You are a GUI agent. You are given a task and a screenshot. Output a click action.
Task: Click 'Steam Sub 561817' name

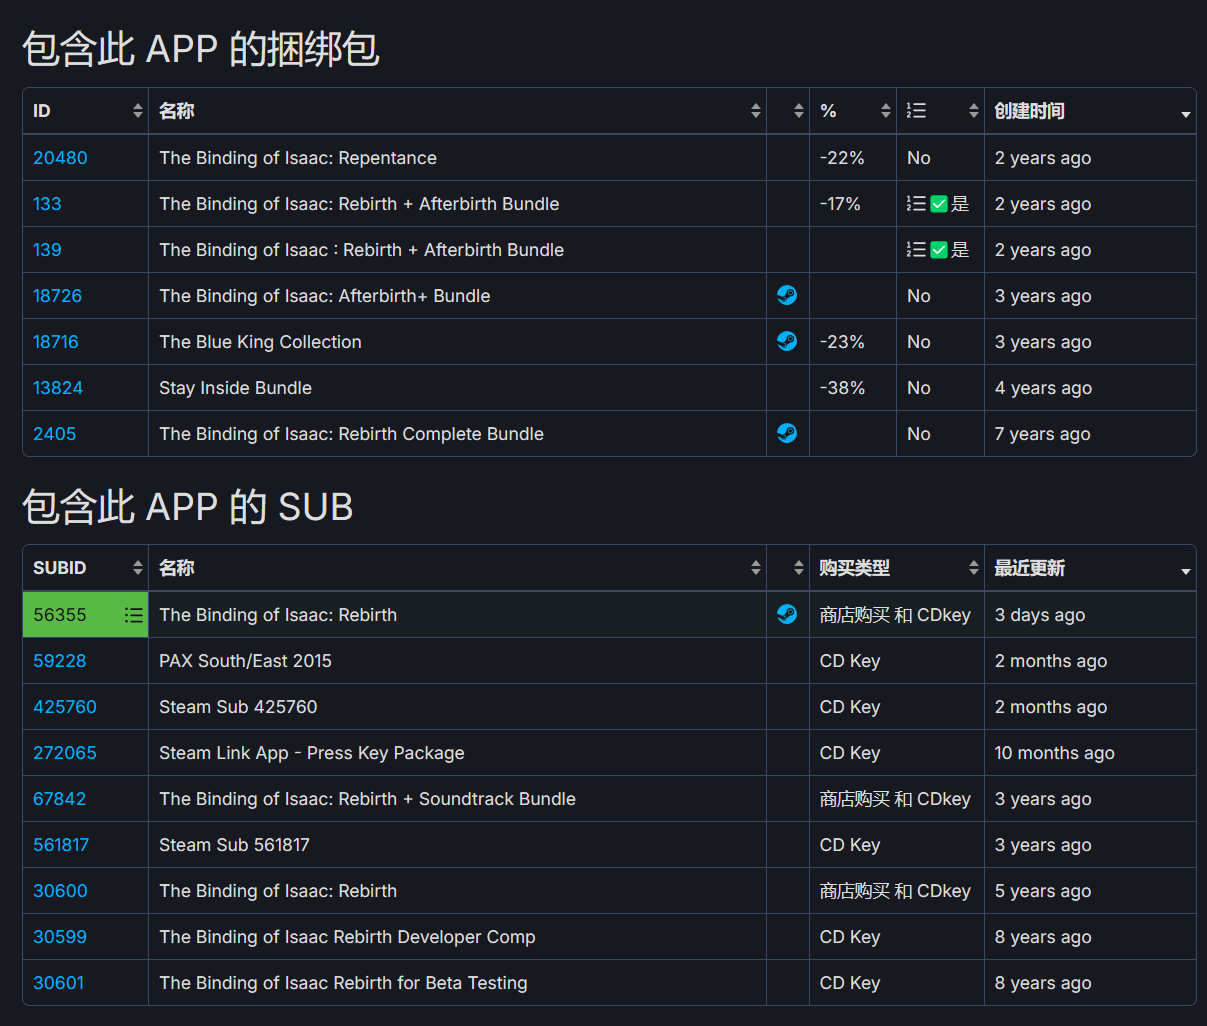point(234,845)
